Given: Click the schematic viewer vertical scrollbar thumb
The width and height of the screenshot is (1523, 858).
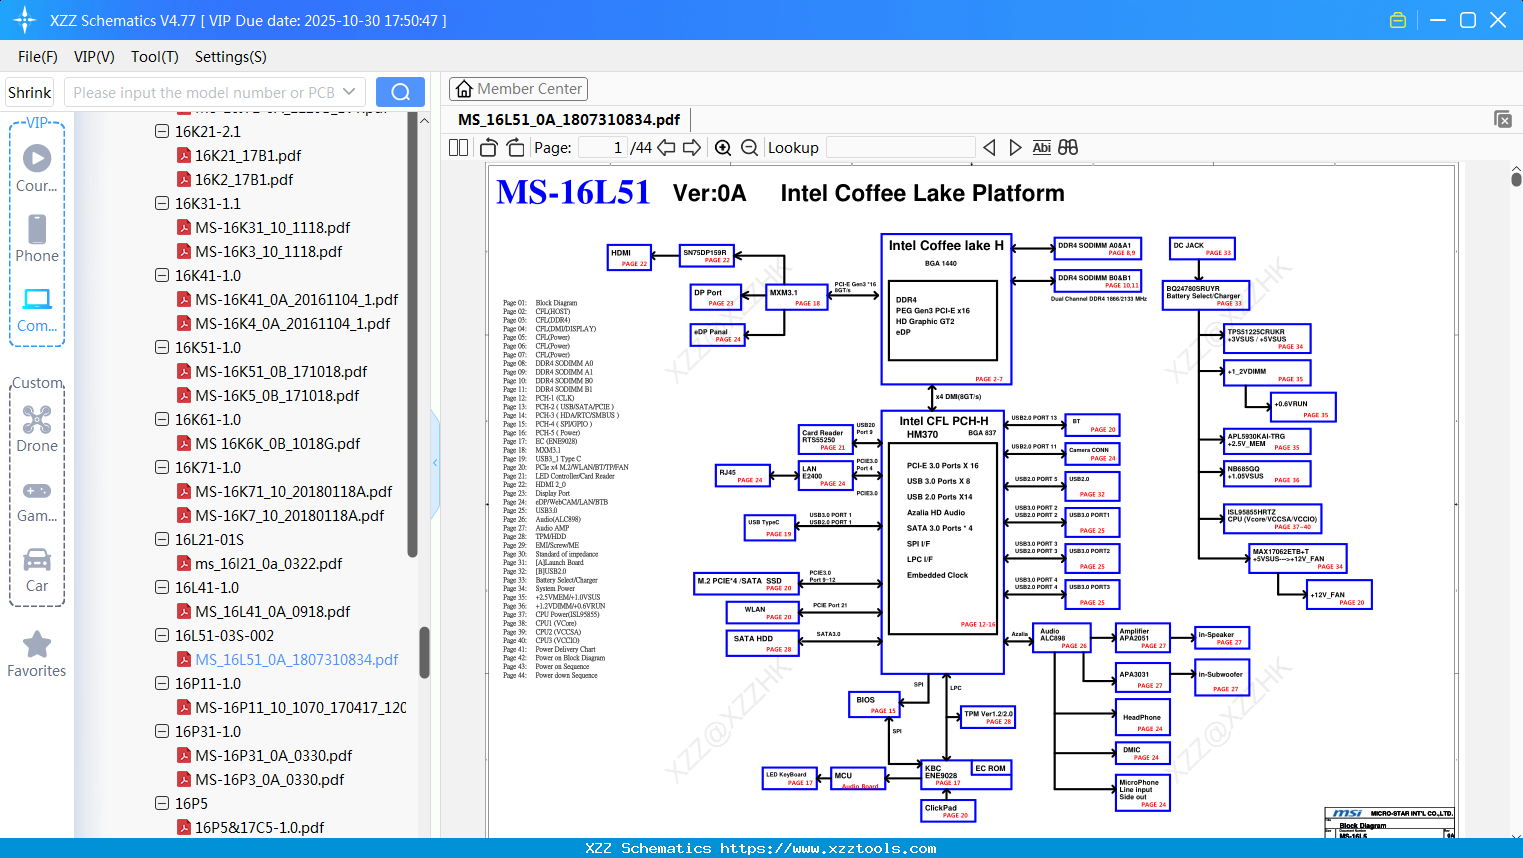Looking at the screenshot, I should [1516, 178].
